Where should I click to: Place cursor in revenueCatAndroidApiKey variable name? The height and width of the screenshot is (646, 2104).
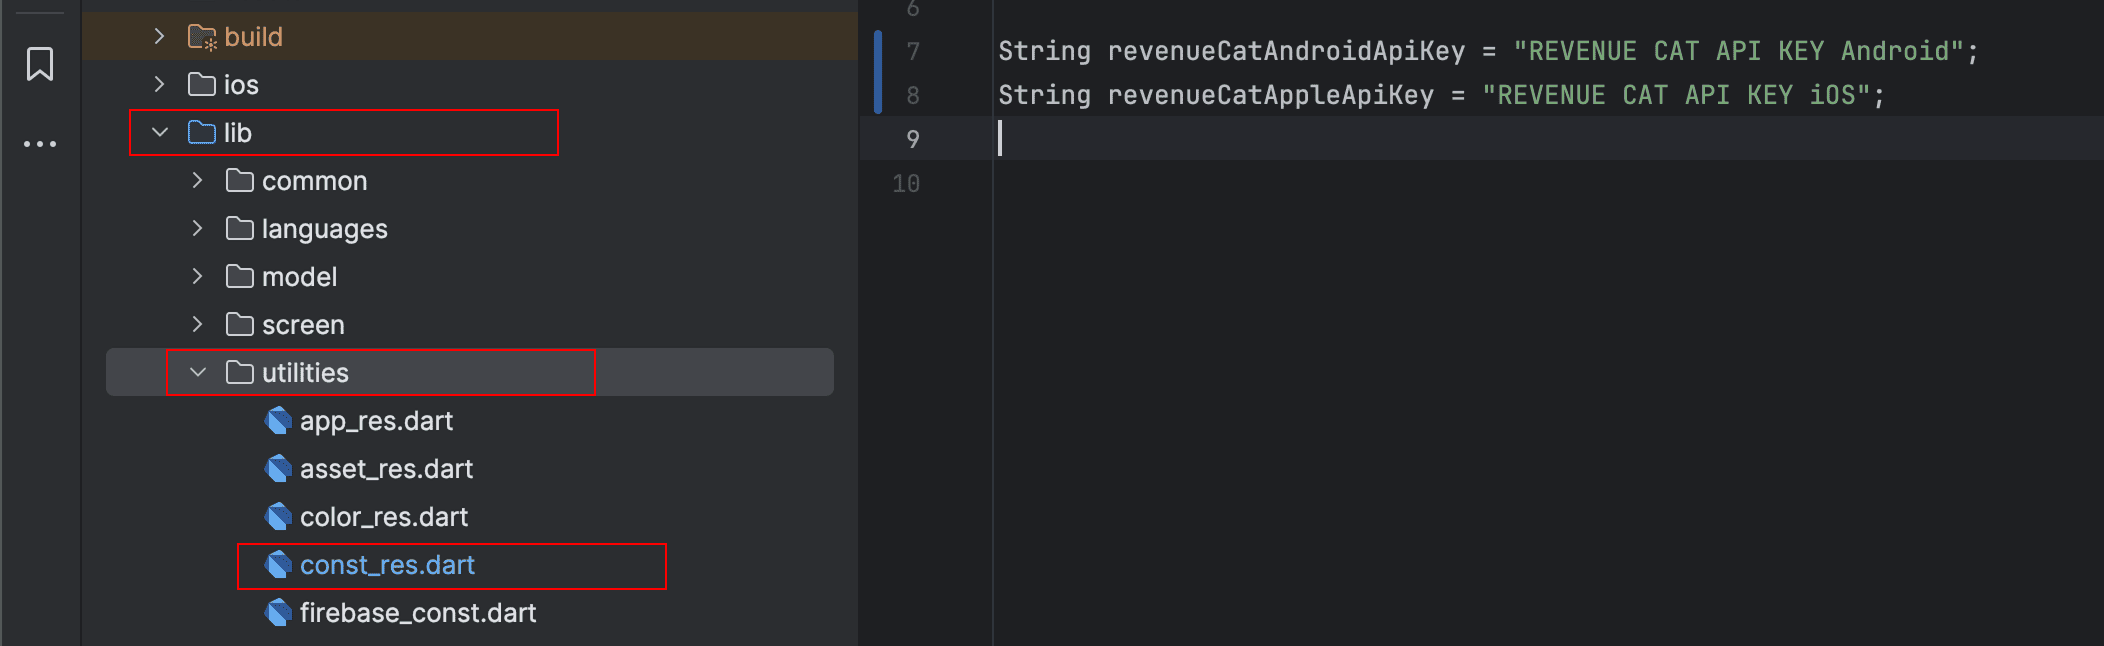[x=1285, y=51]
